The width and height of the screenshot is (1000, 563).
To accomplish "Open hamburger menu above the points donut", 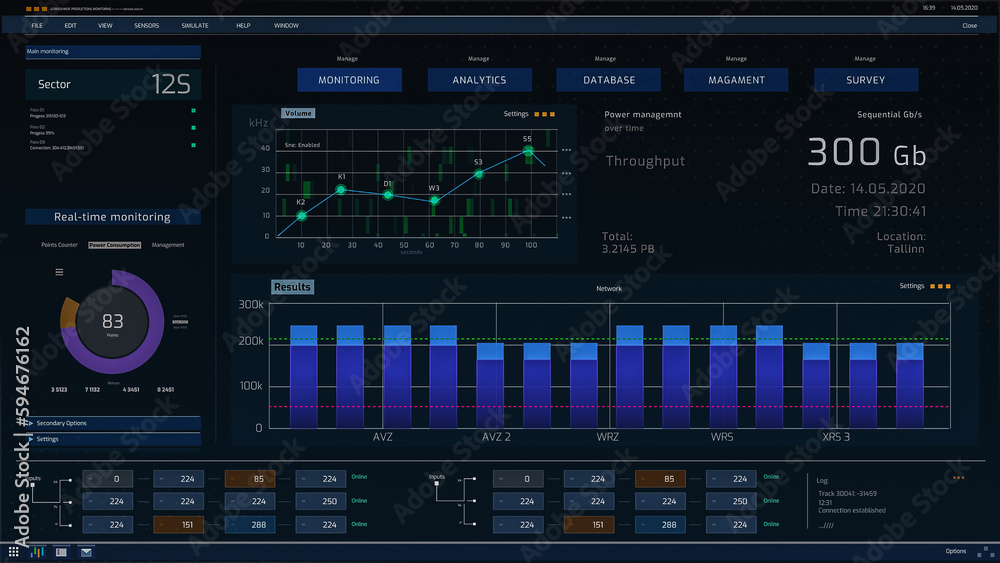I will [59, 272].
